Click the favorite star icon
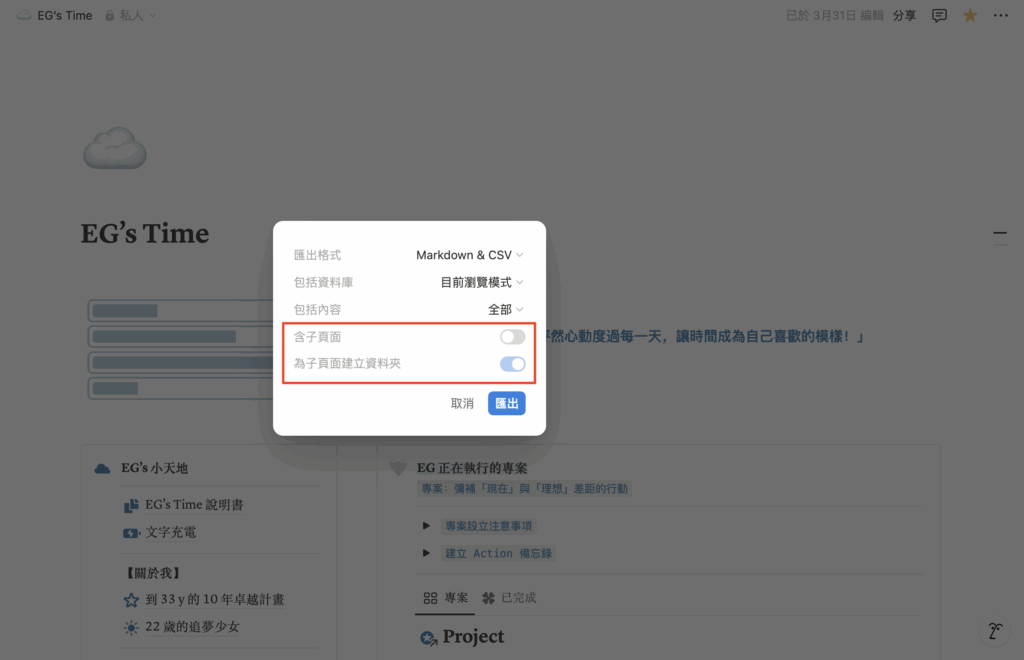1024x660 pixels. (969, 16)
